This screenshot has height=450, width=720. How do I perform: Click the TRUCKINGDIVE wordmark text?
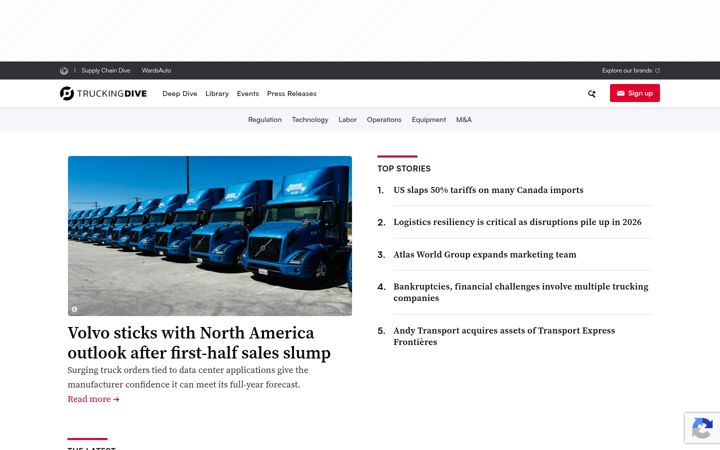coord(112,94)
